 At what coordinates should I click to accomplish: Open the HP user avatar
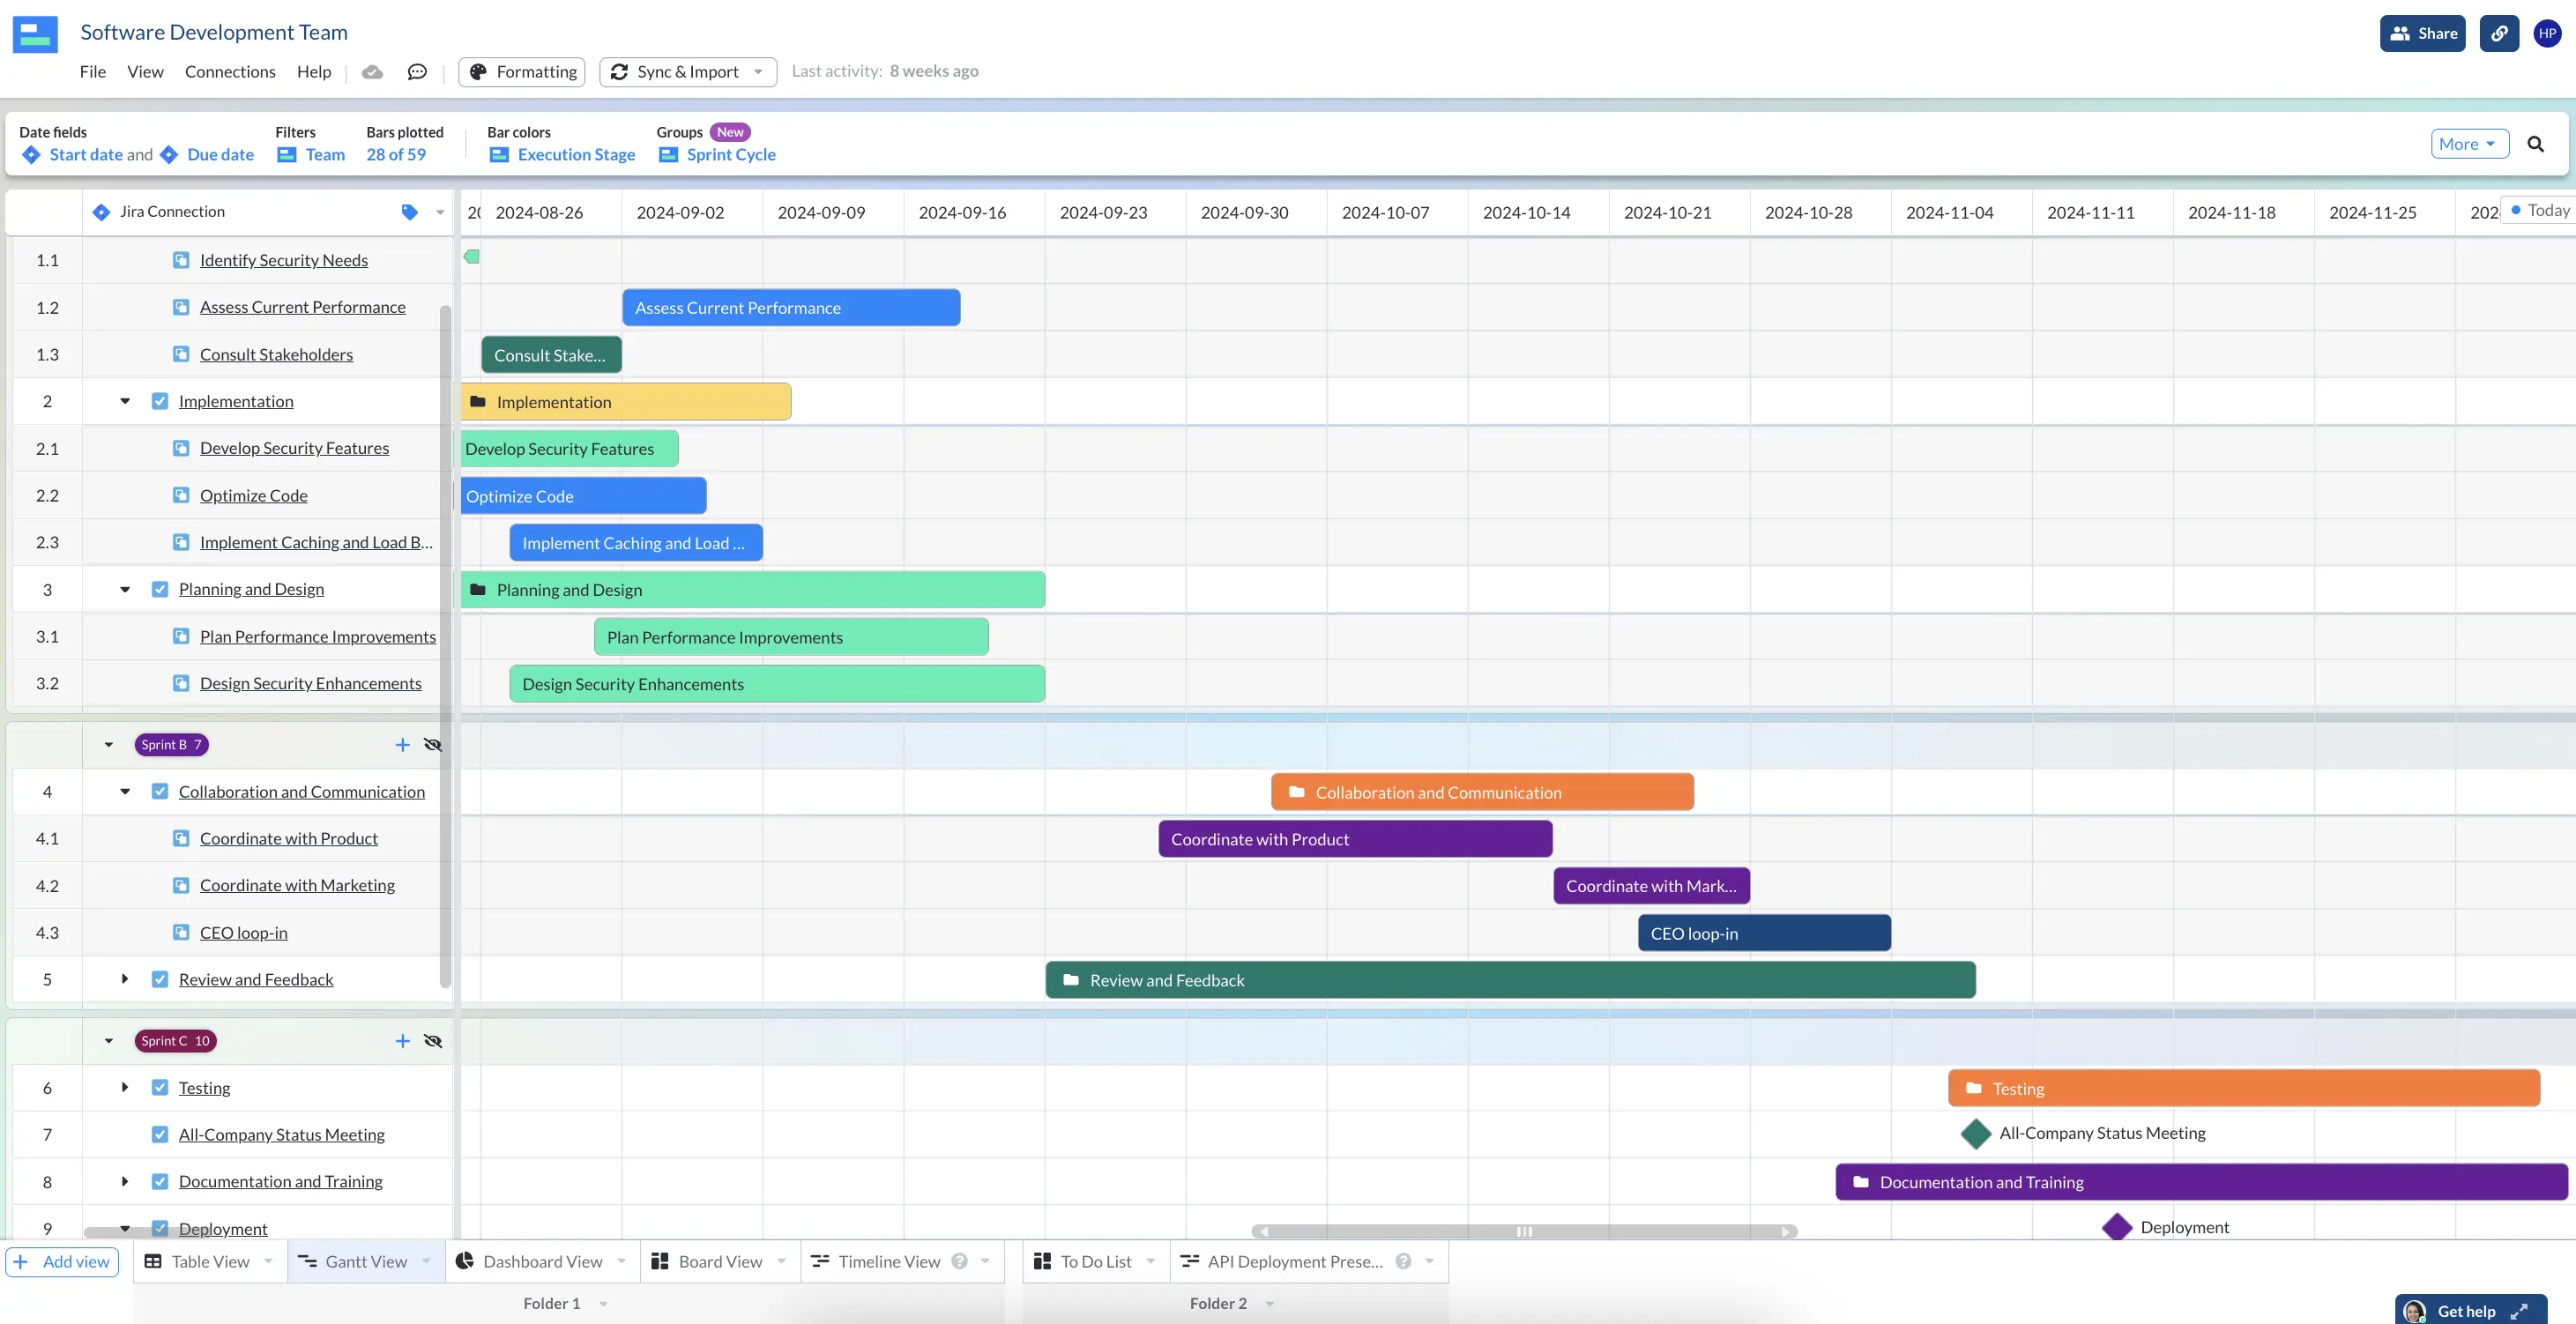2547,33
